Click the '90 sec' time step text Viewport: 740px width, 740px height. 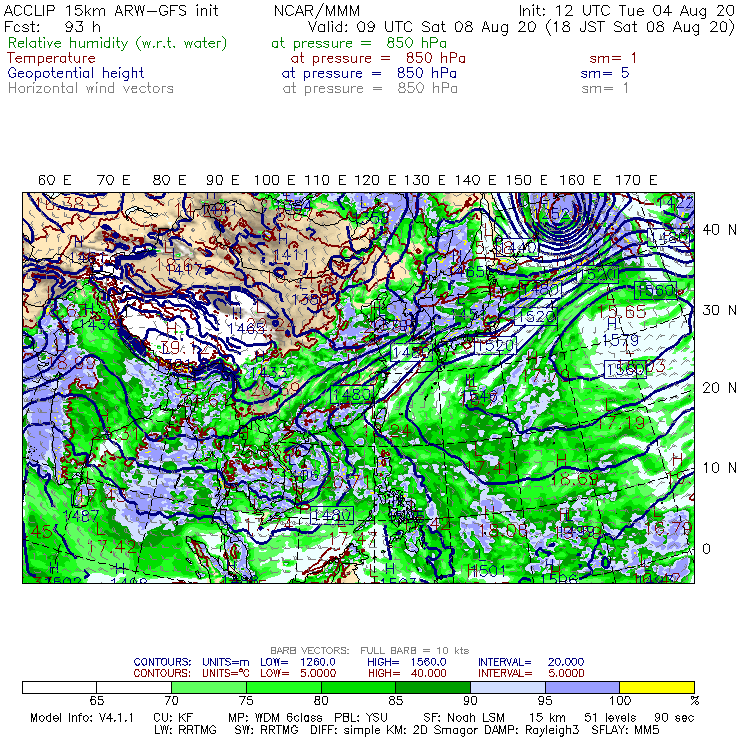(x=674, y=718)
